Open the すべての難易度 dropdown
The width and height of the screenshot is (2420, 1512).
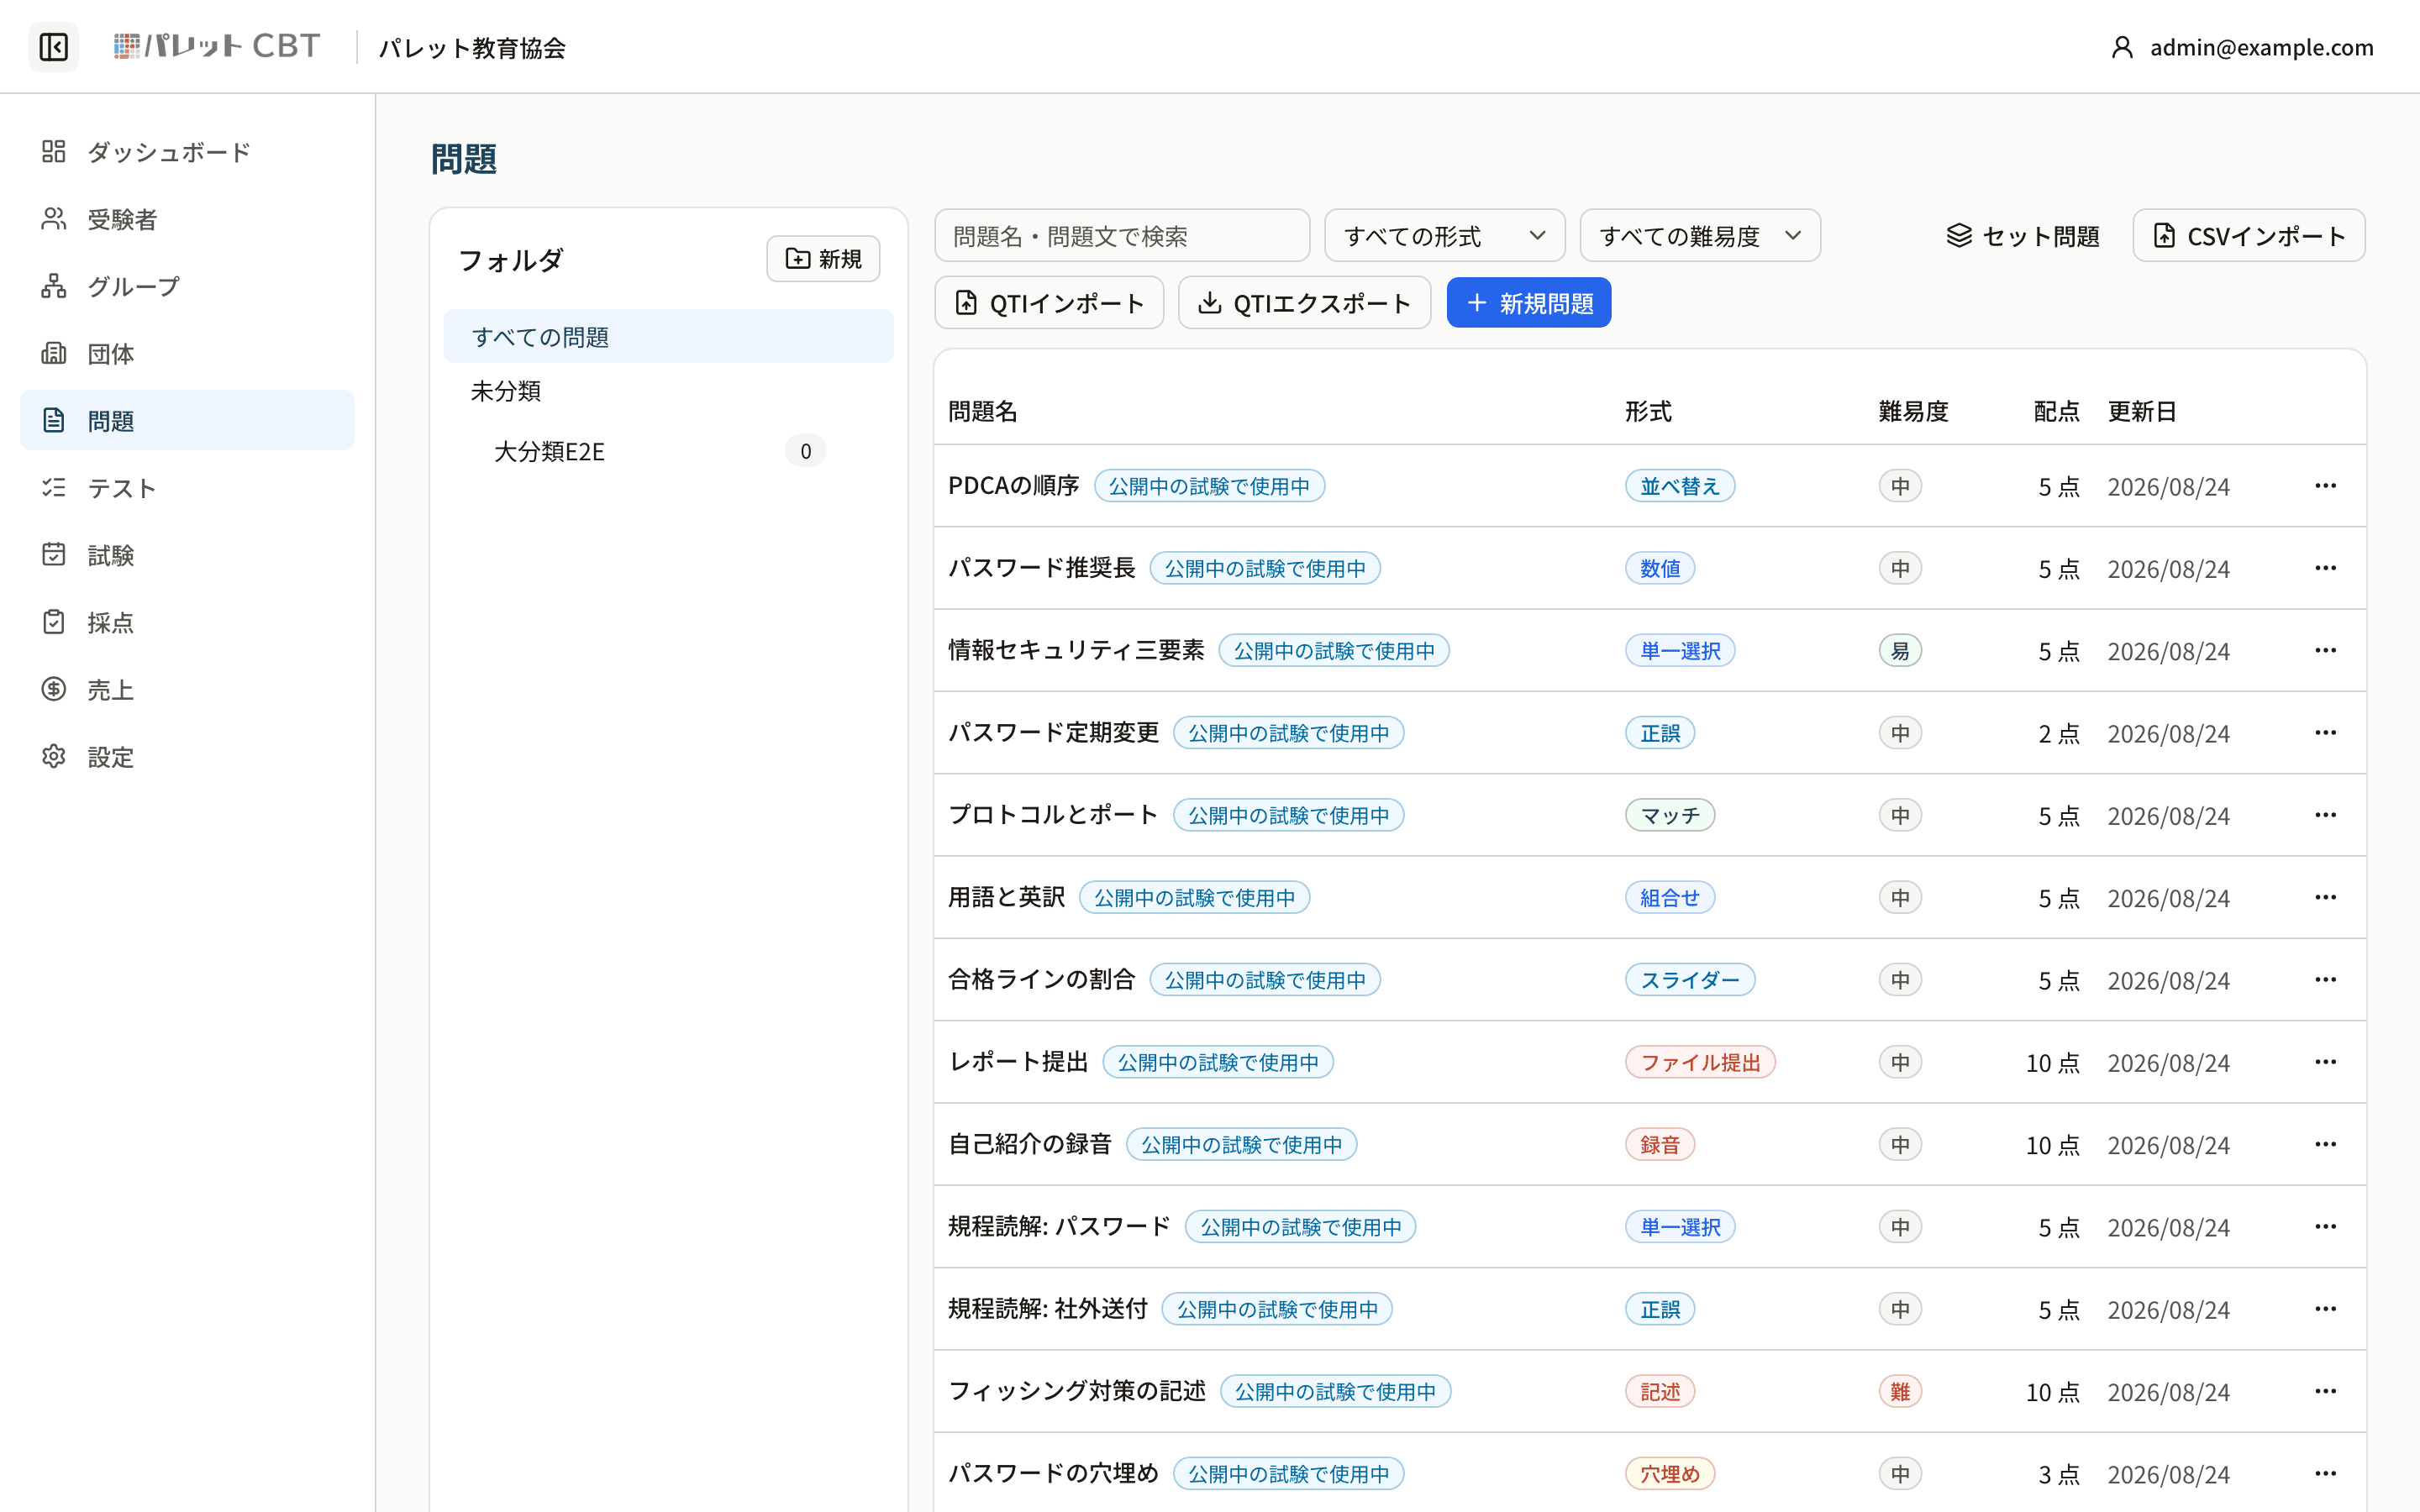[x=1699, y=236]
